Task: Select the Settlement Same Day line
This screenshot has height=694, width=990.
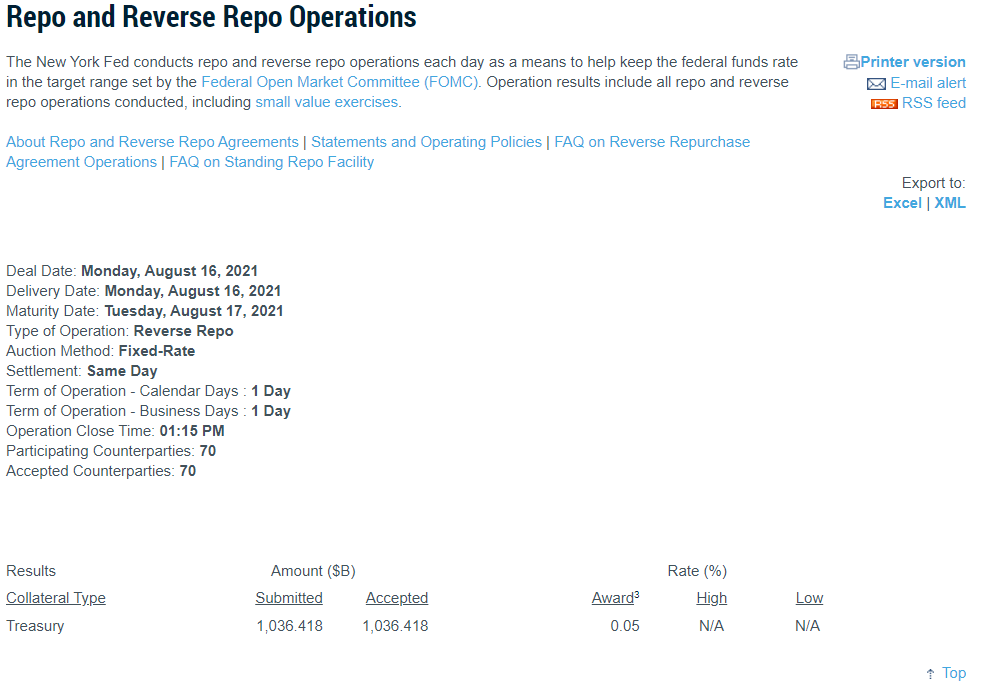Action: tap(81, 371)
